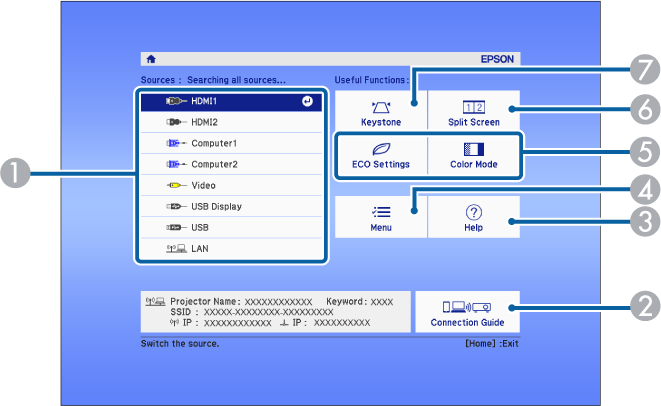Select the HDMI2 source
661x406 pixels.
[231, 122]
